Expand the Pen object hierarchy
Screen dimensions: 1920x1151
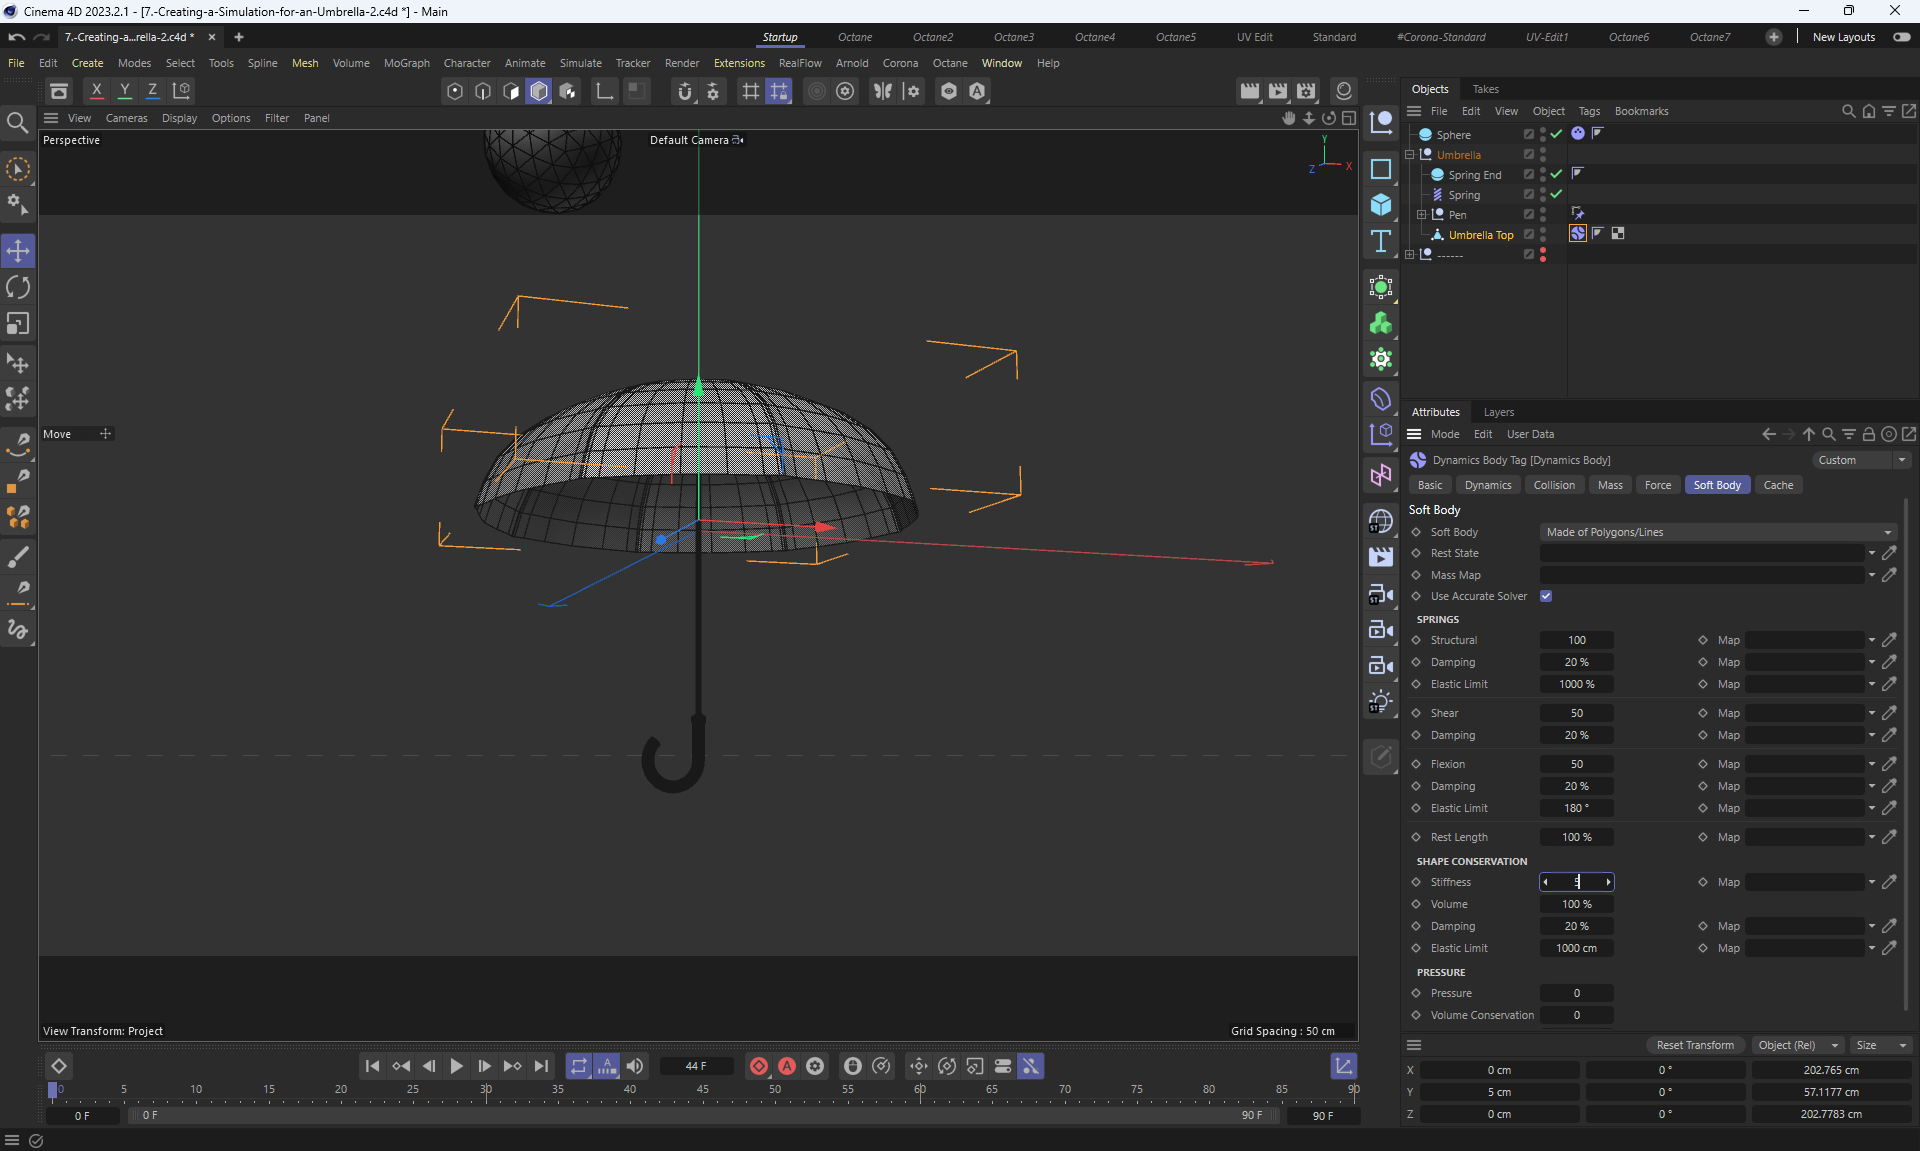(1421, 215)
